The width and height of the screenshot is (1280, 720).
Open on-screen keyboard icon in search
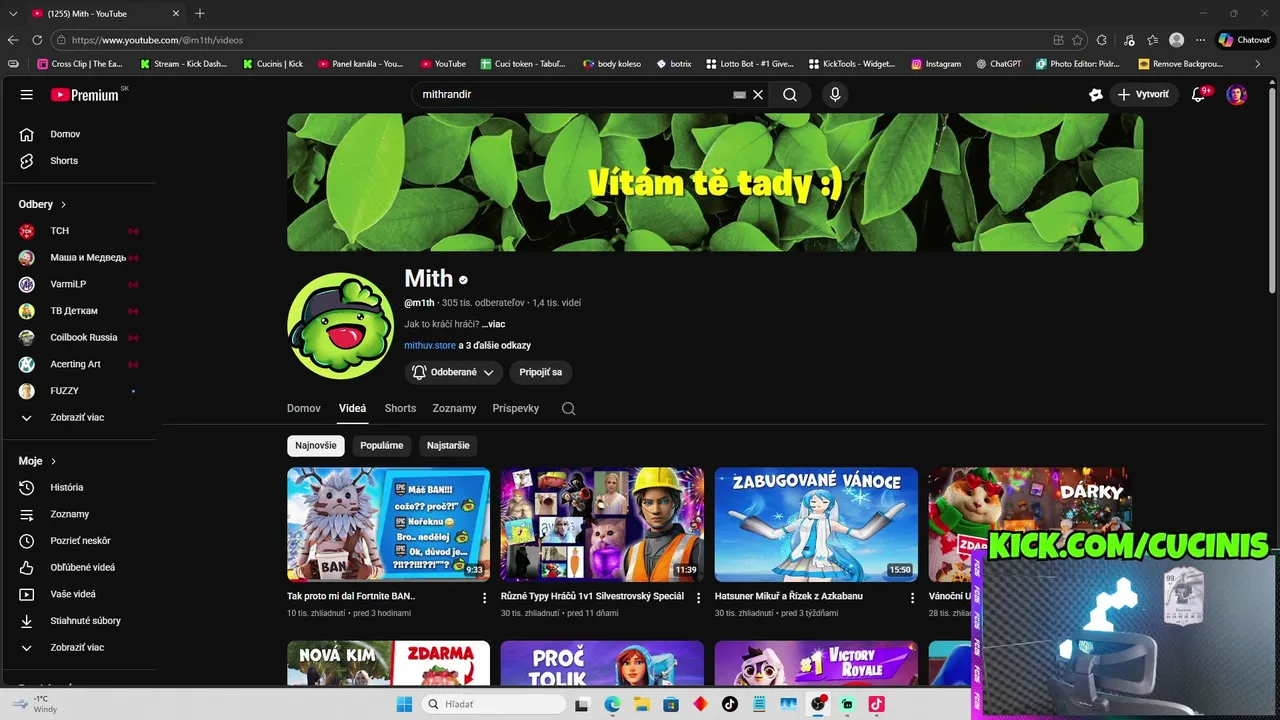[739, 95]
